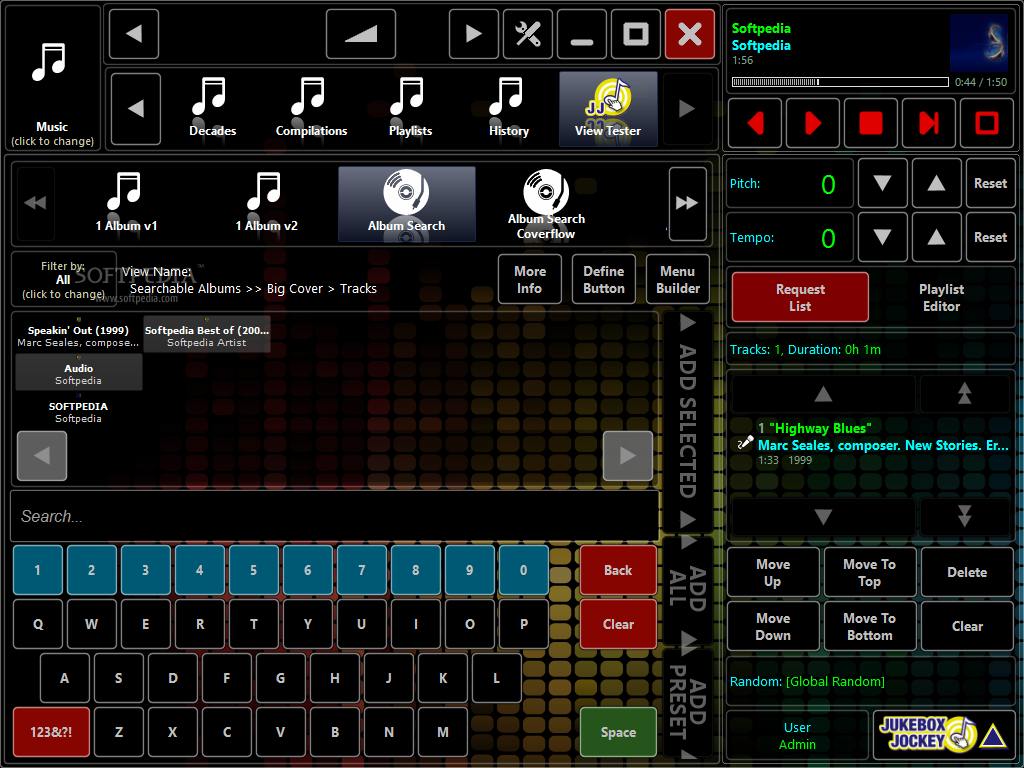The width and height of the screenshot is (1024, 768).
Task: Delete the selected request track
Action: tap(967, 573)
